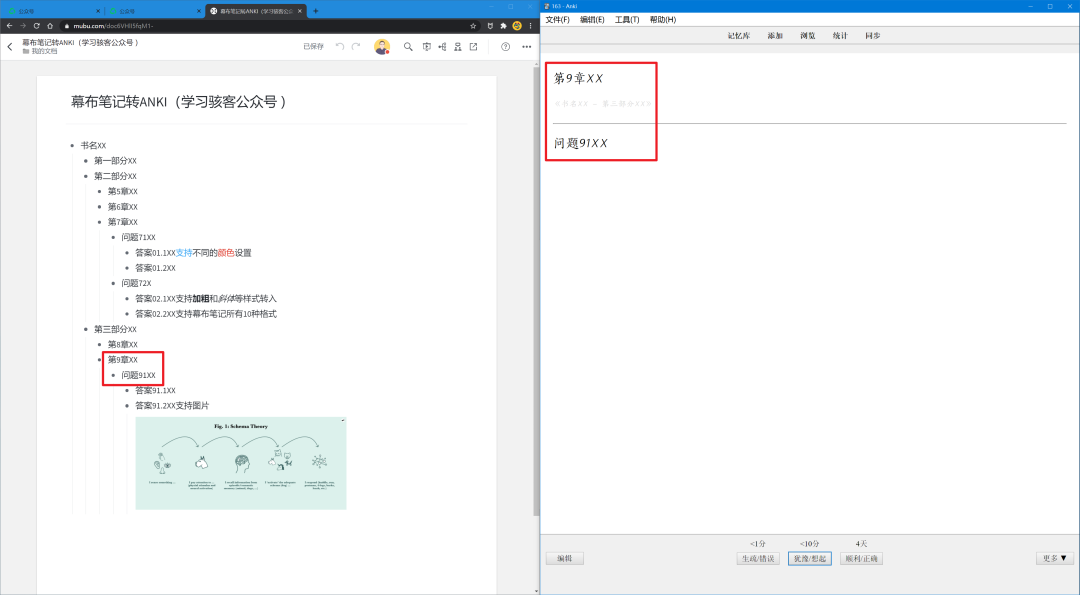
Task: Close the 幕布笔记转ANKI browser tab
Action: click(300, 11)
